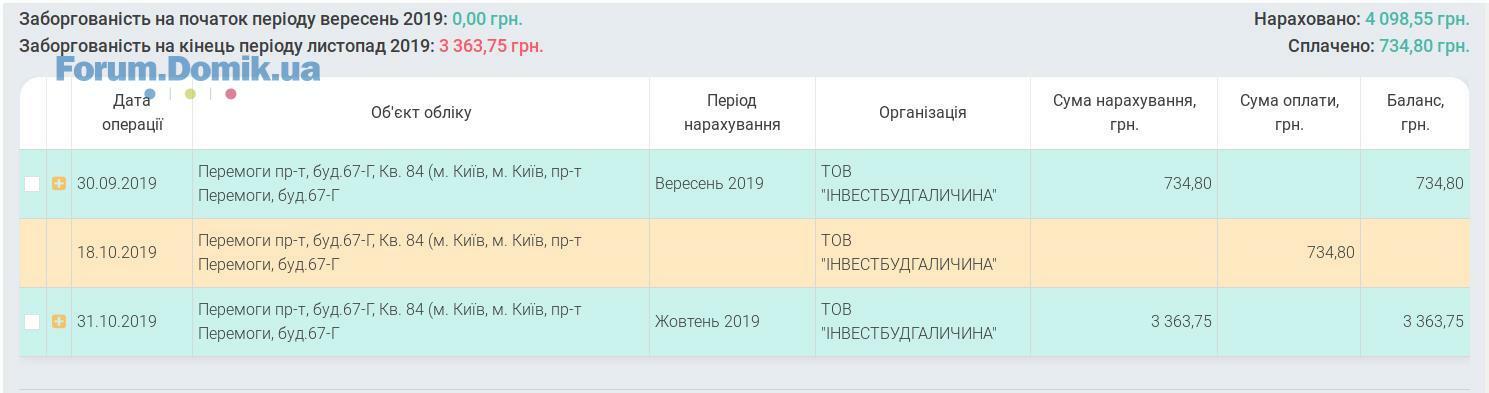
Task: Click the blue dot under the watermark
Action: click(150, 94)
